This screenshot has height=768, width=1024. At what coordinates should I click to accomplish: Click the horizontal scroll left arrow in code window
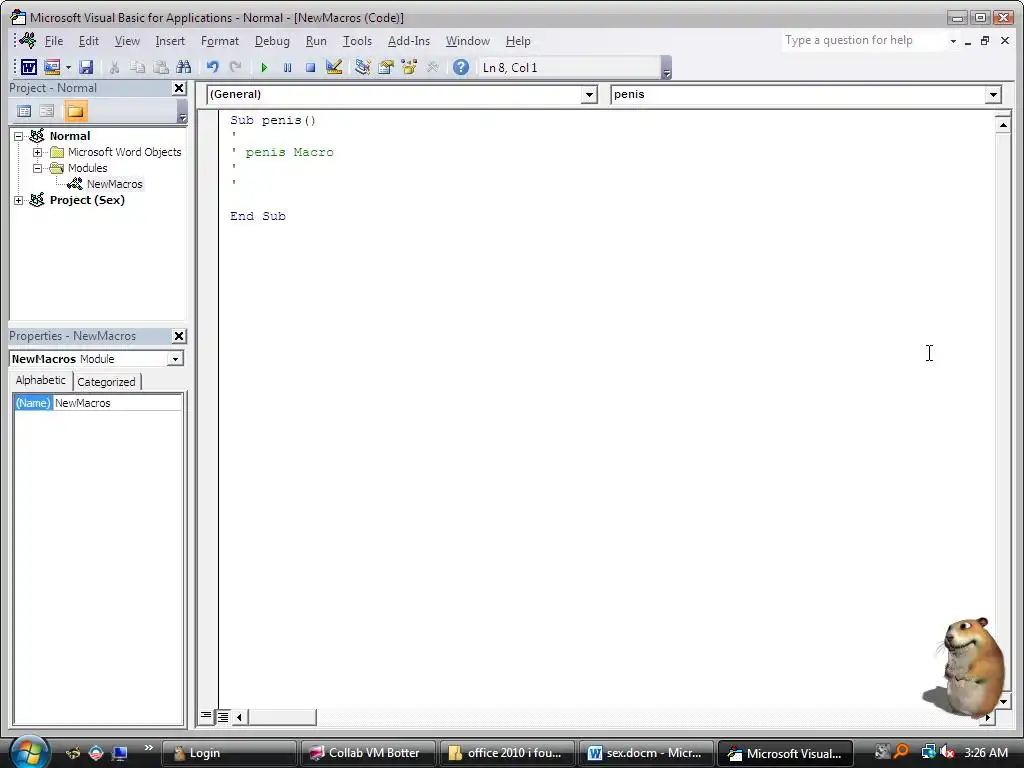click(239, 718)
